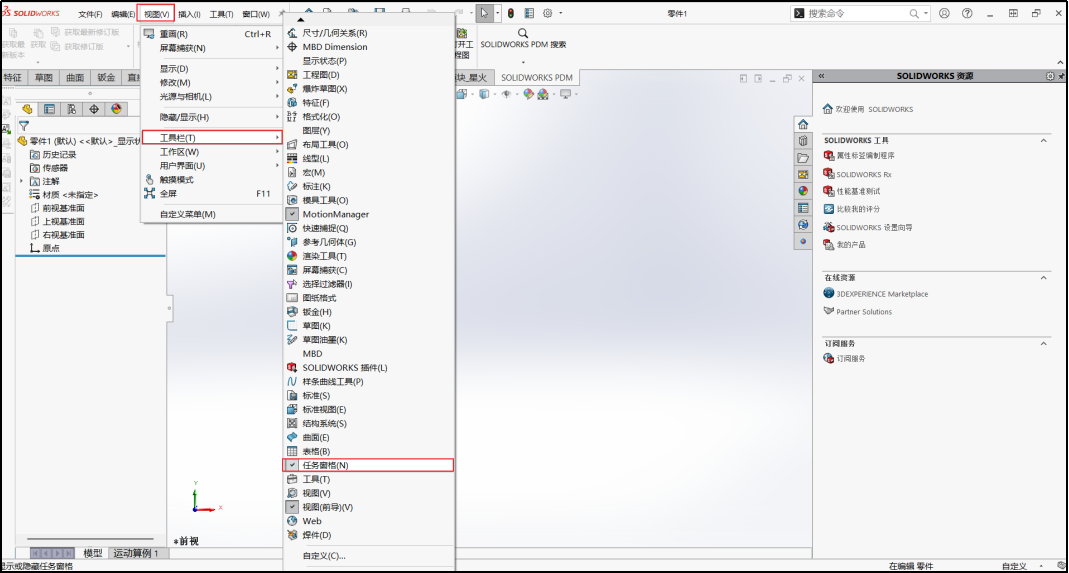Image resolution: width=1069 pixels, height=573 pixels.
Task: Click the rebuild traffic light icon
Action: tap(511, 13)
